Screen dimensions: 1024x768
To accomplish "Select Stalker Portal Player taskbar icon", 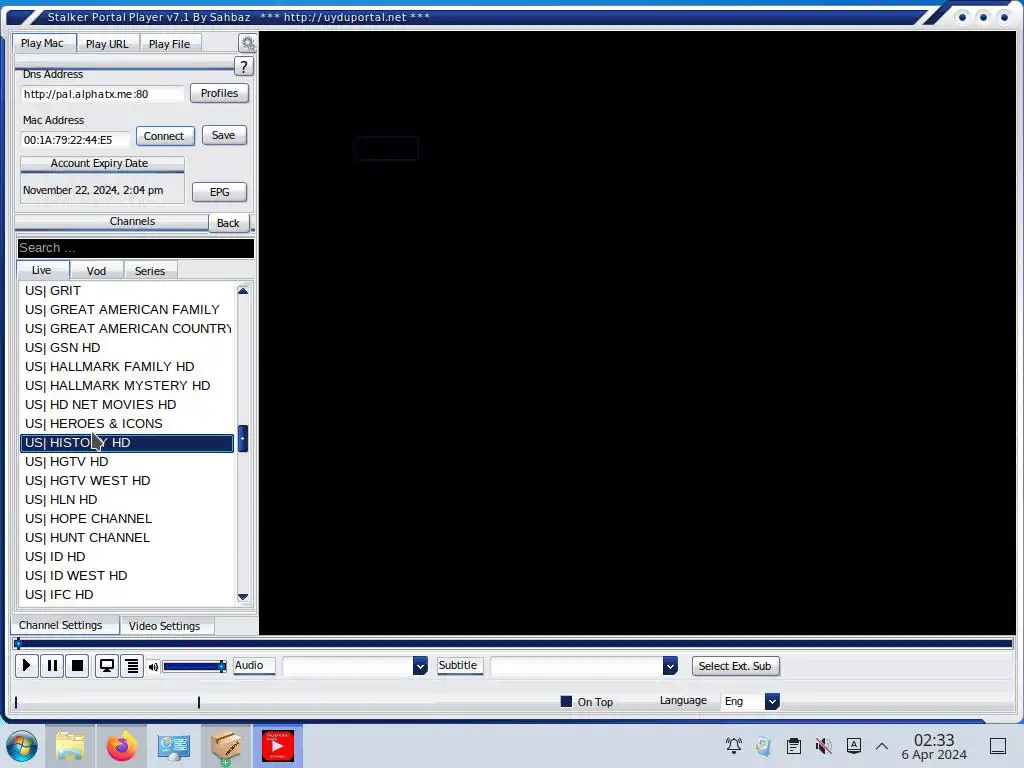I will tap(278, 746).
